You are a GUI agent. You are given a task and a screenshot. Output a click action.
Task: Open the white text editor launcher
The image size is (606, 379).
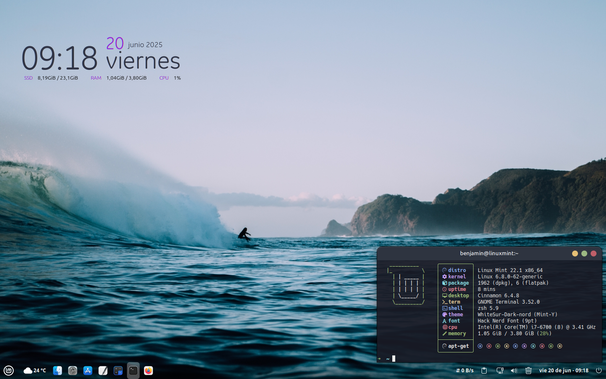[x=103, y=371]
